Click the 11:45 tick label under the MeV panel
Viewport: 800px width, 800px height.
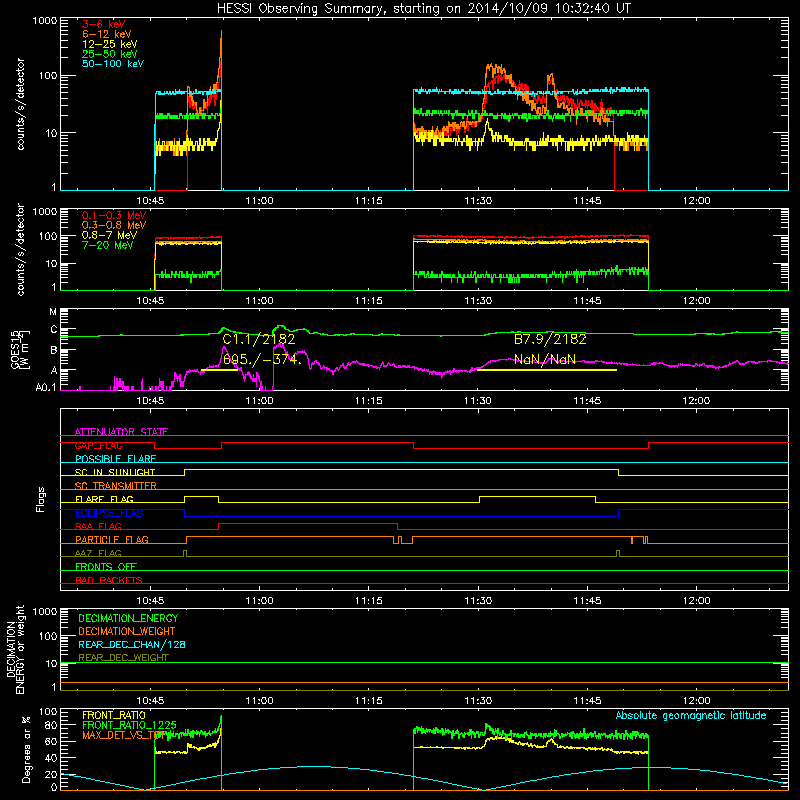click(x=587, y=301)
